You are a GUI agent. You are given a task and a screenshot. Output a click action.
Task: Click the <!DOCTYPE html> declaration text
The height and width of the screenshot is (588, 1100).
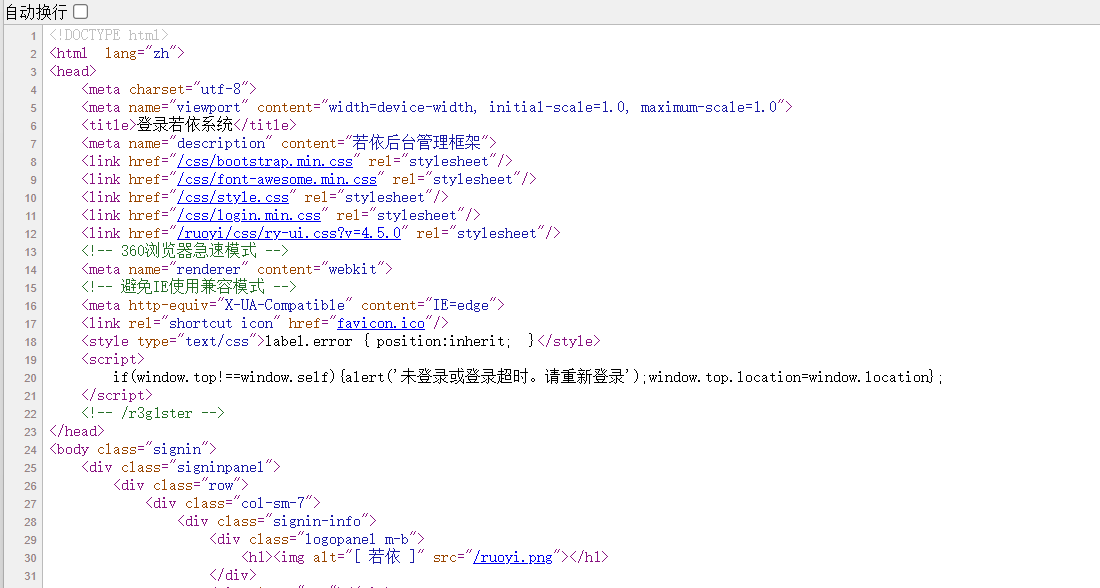tap(109, 35)
